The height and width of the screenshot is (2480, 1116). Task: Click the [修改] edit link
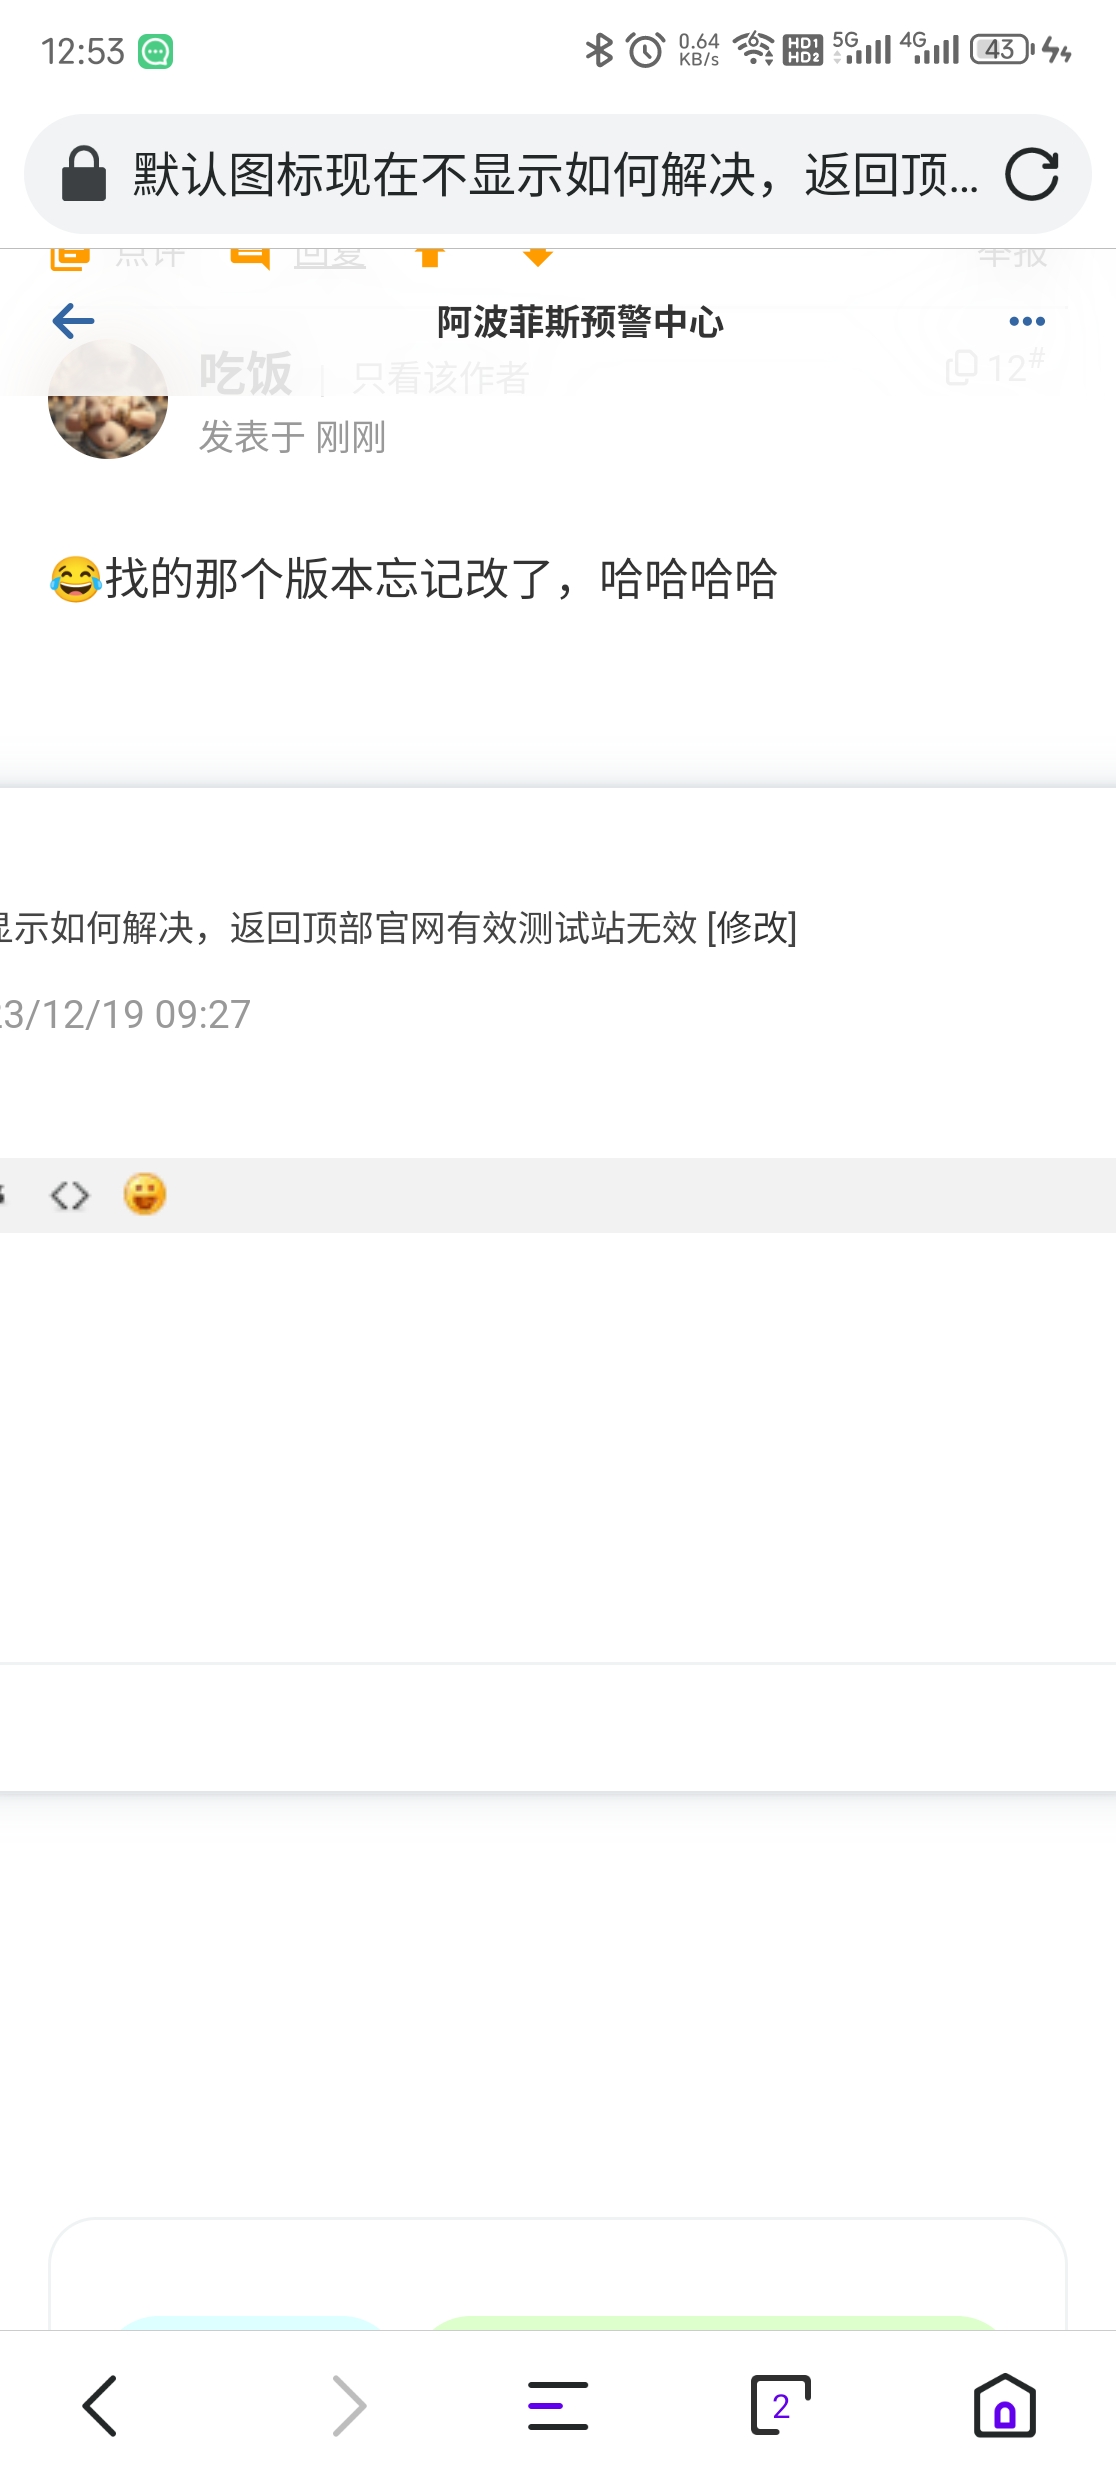click(x=752, y=928)
